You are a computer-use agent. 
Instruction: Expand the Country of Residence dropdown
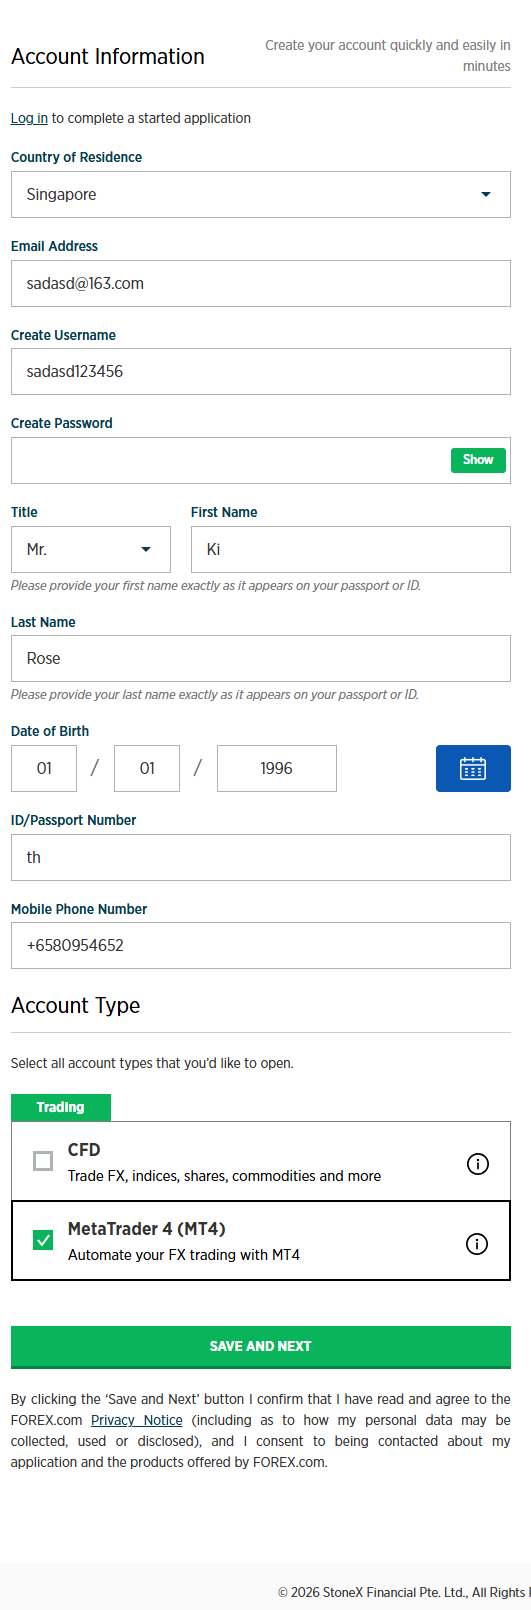(261, 194)
